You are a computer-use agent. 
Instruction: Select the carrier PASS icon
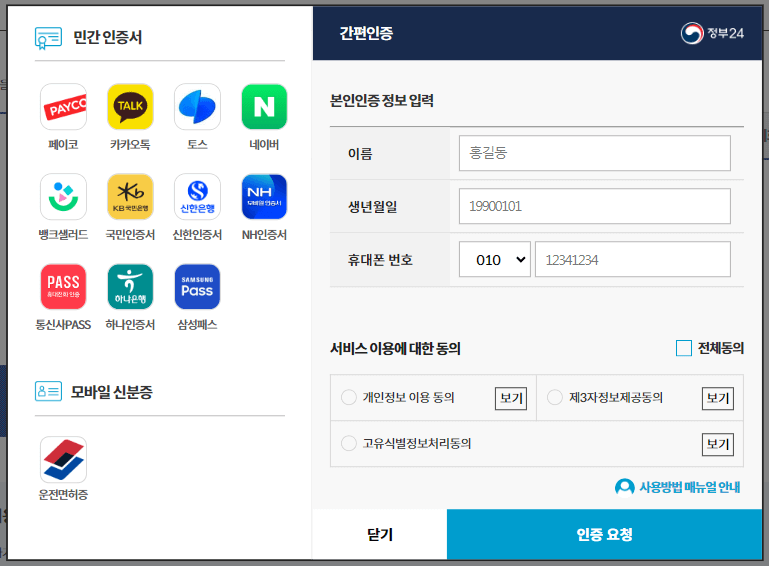point(63,287)
